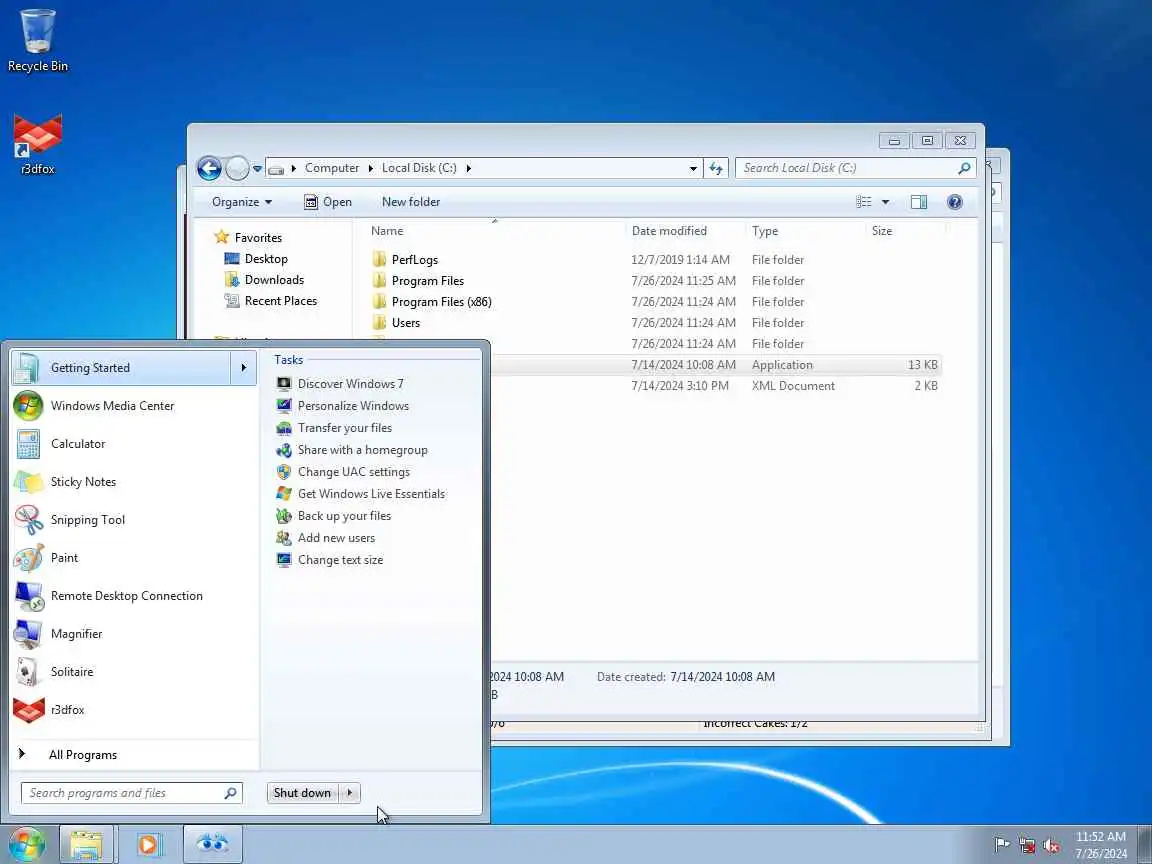
Task: Launch r3dfox desktop shortcut
Action: (x=37, y=144)
